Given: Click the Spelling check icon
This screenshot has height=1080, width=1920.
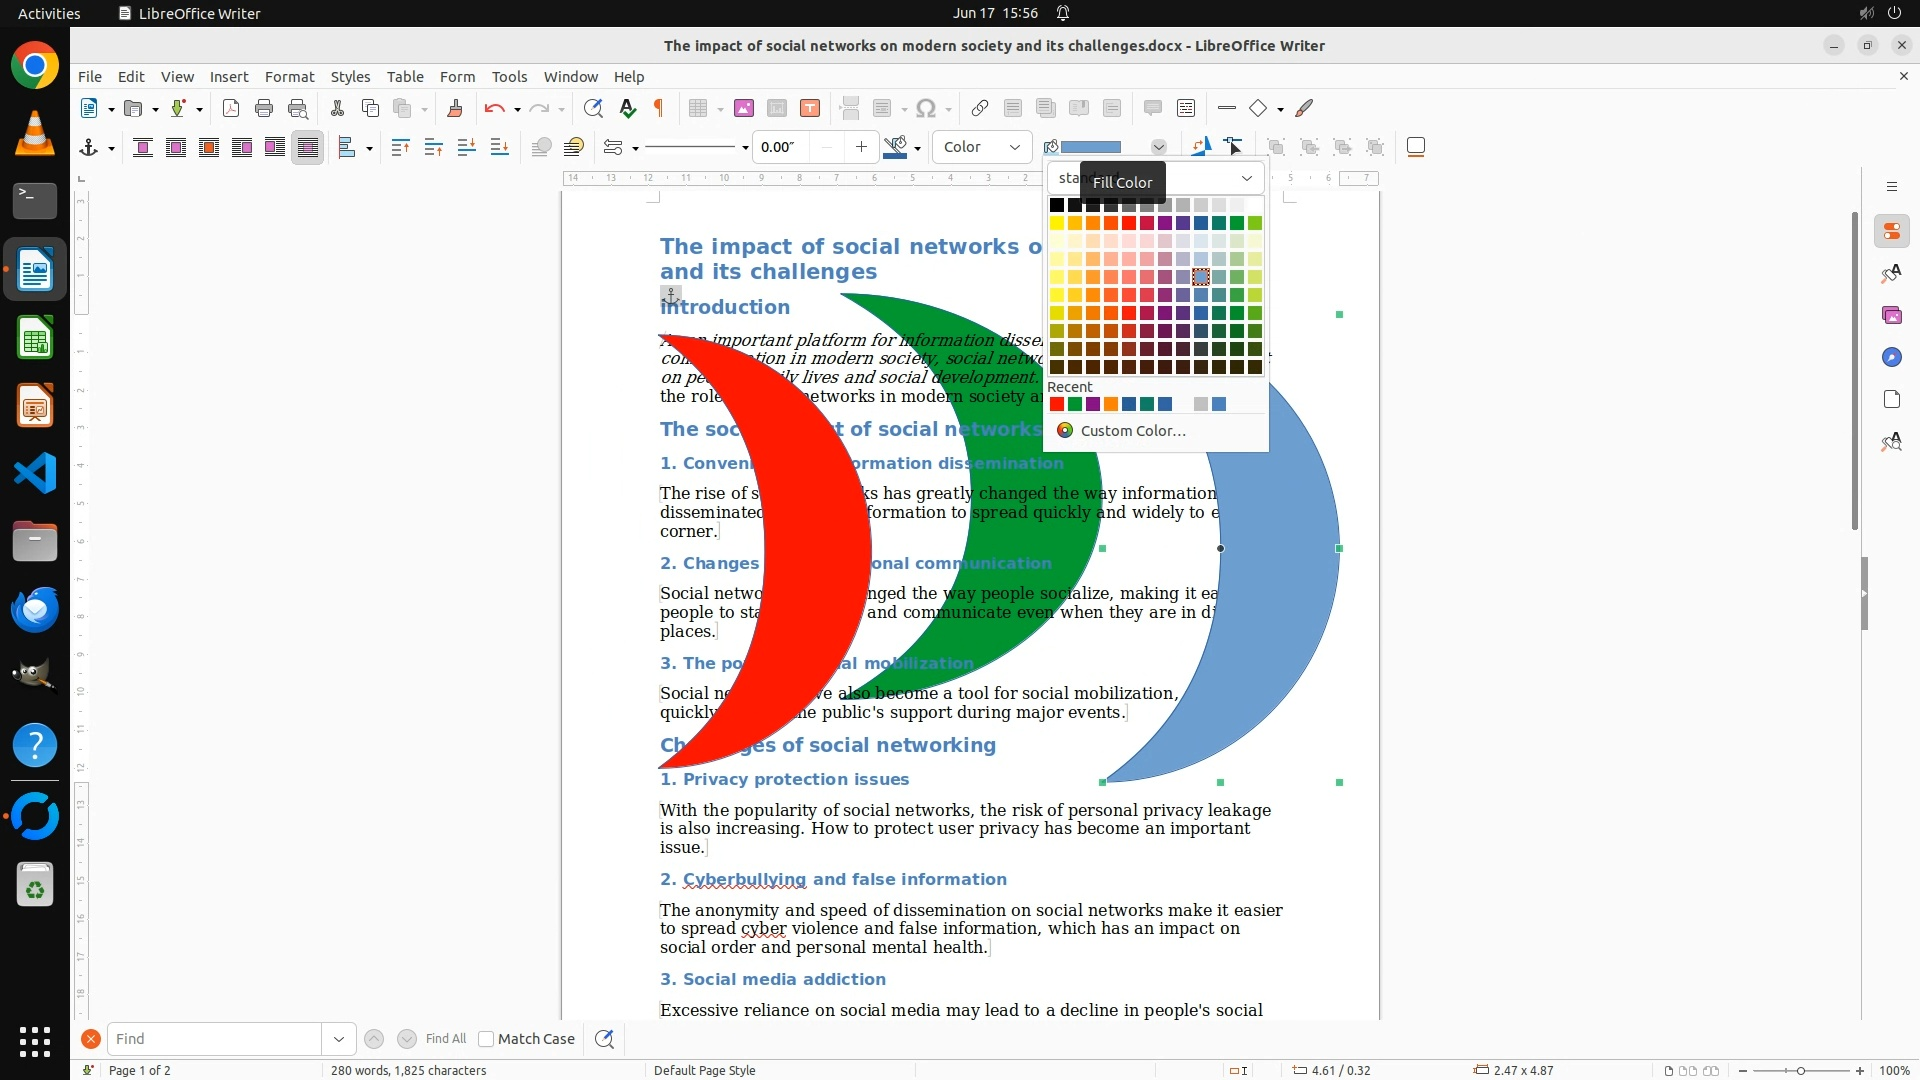Looking at the screenshot, I should (627, 108).
